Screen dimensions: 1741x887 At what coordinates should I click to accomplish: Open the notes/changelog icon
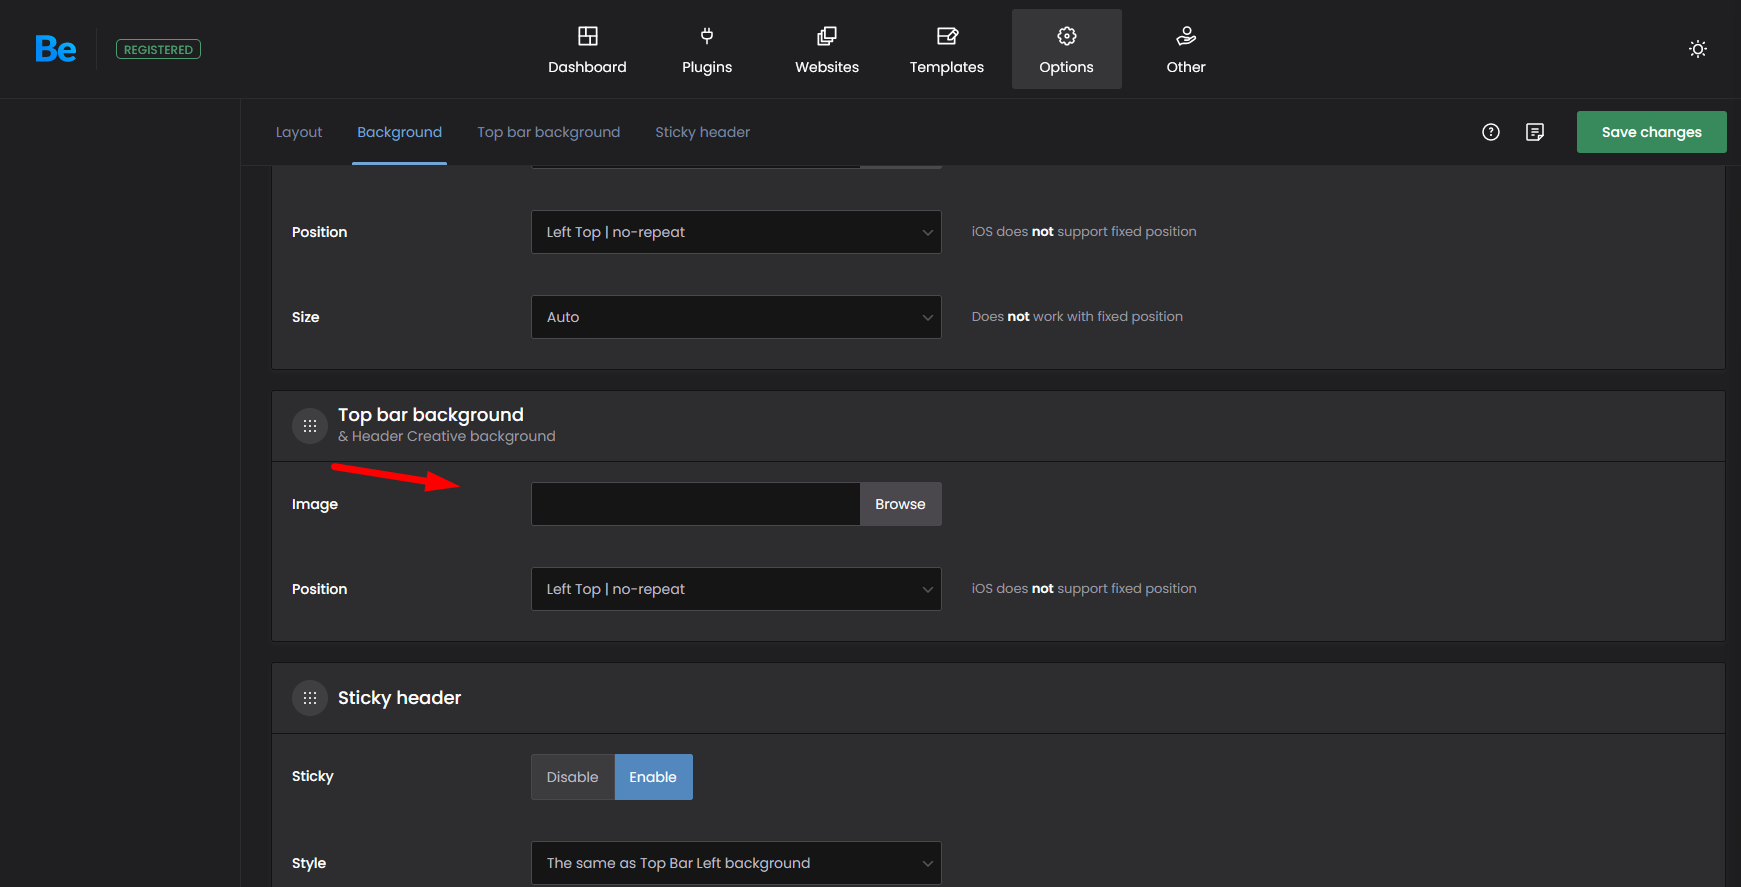pyautogui.click(x=1535, y=132)
